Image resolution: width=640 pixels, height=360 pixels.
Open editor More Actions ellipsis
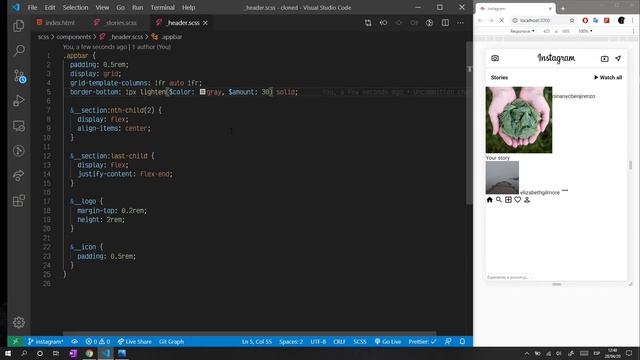click(460, 23)
